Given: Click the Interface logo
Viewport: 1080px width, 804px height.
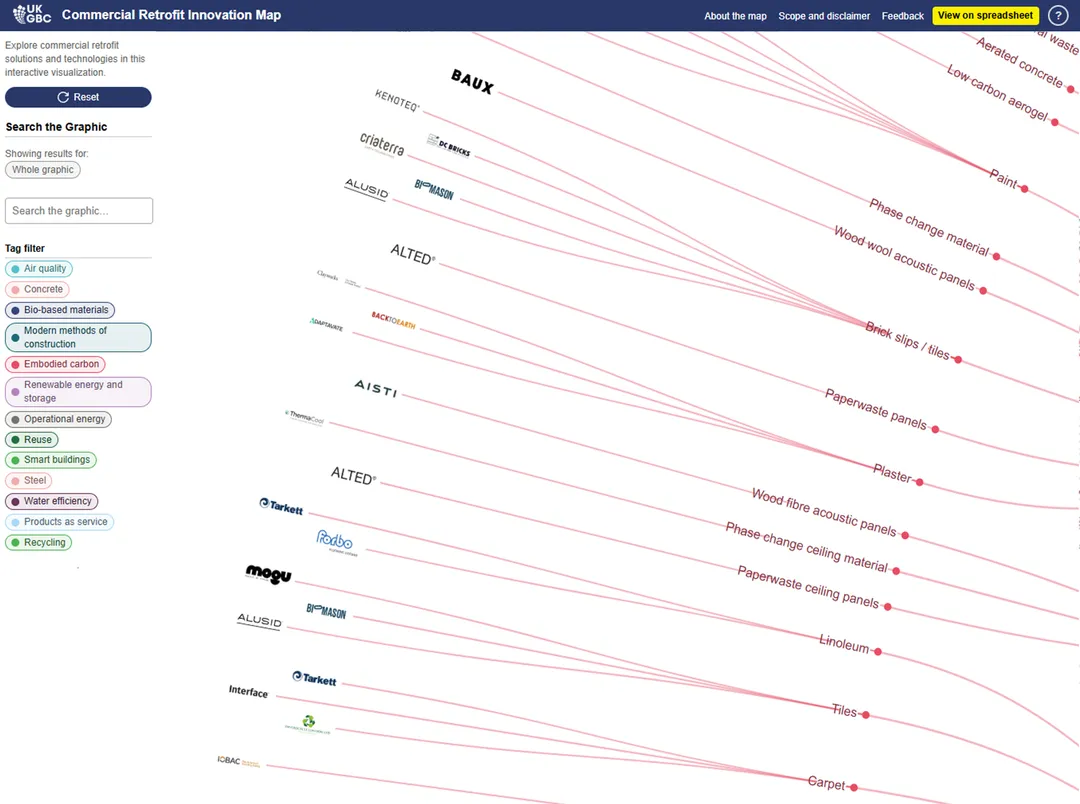Looking at the screenshot, I should point(248,692).
